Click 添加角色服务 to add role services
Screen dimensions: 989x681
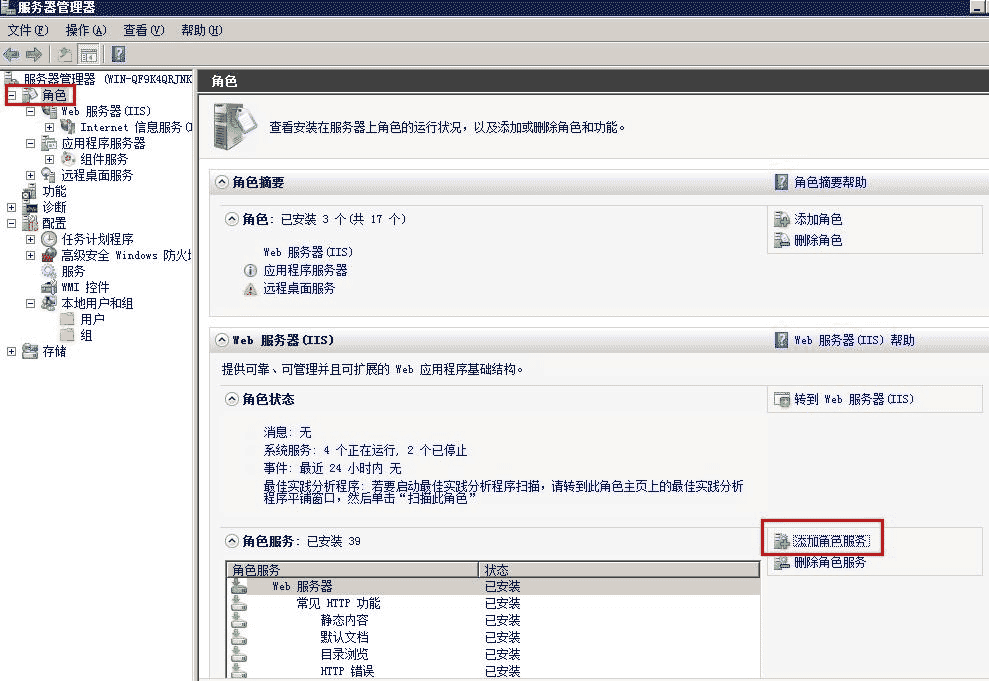pyautogui.click(x=832, y=538)
